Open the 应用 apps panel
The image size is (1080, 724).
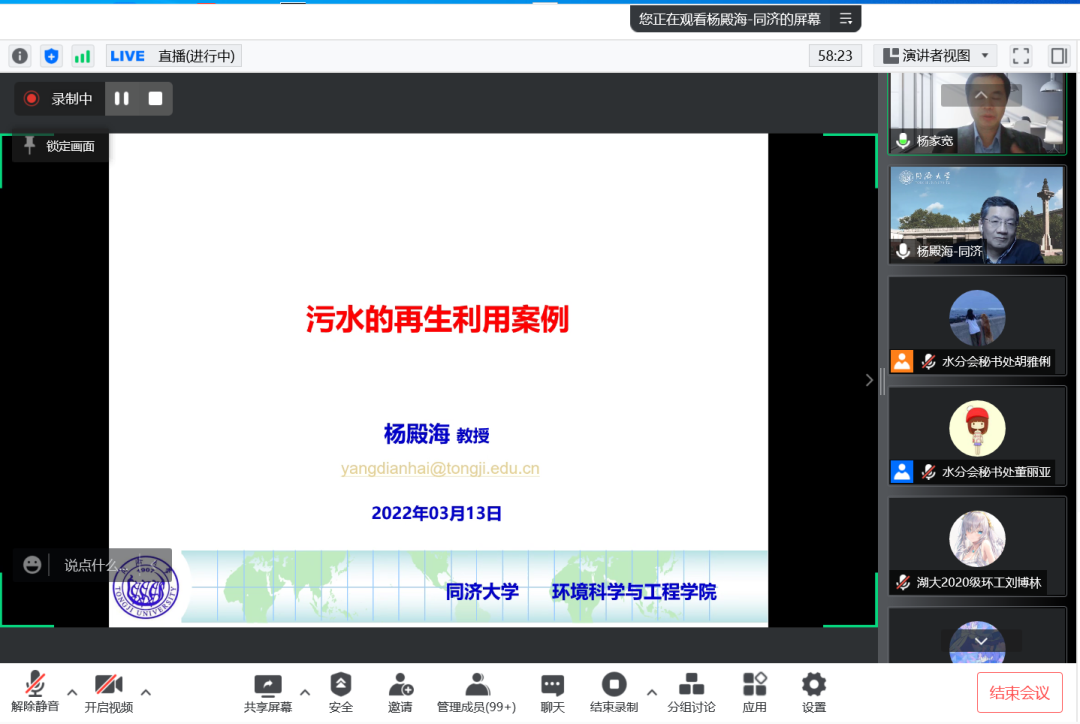(754, 692)
